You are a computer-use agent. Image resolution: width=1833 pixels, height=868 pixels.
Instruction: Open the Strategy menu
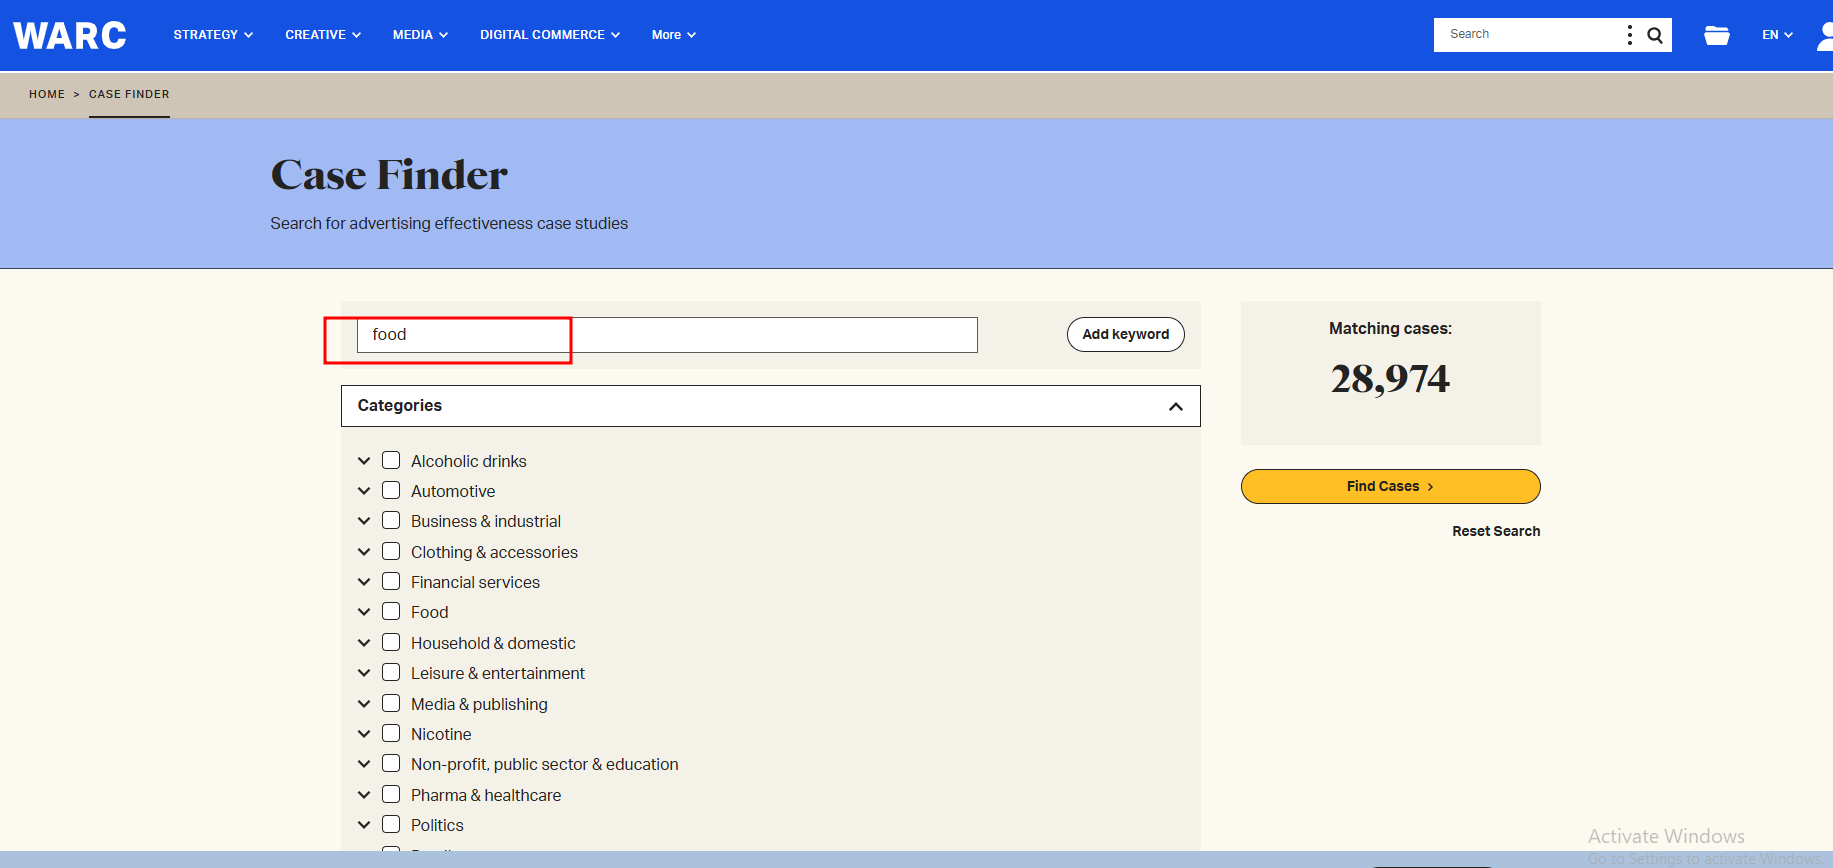click(213, 35)
